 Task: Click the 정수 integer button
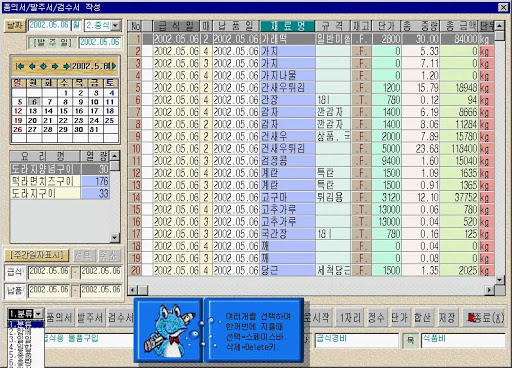pos(376,318)
